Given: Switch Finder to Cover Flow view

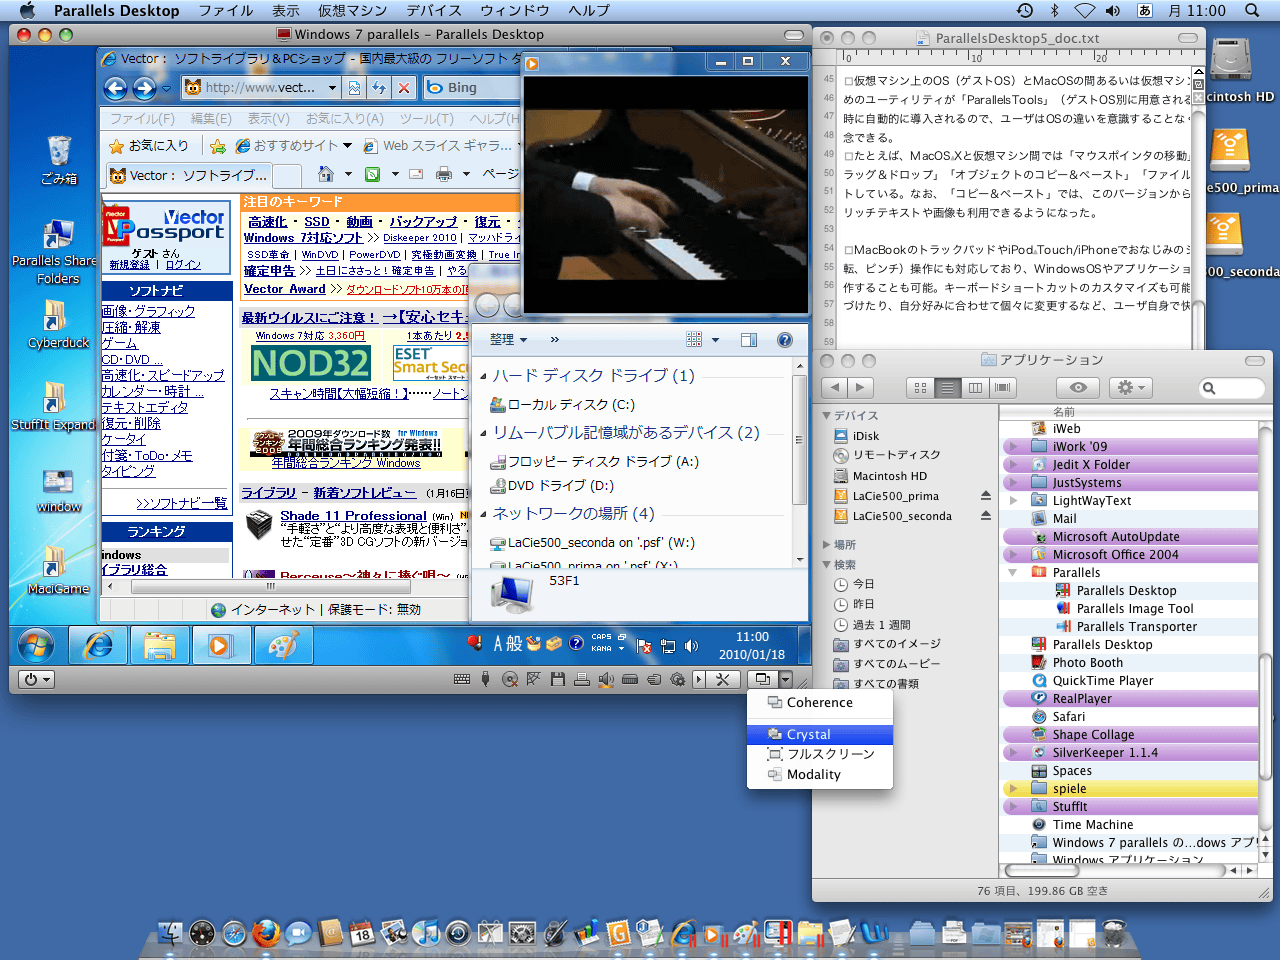Looking at the screenshot, I should point(1003,388).
